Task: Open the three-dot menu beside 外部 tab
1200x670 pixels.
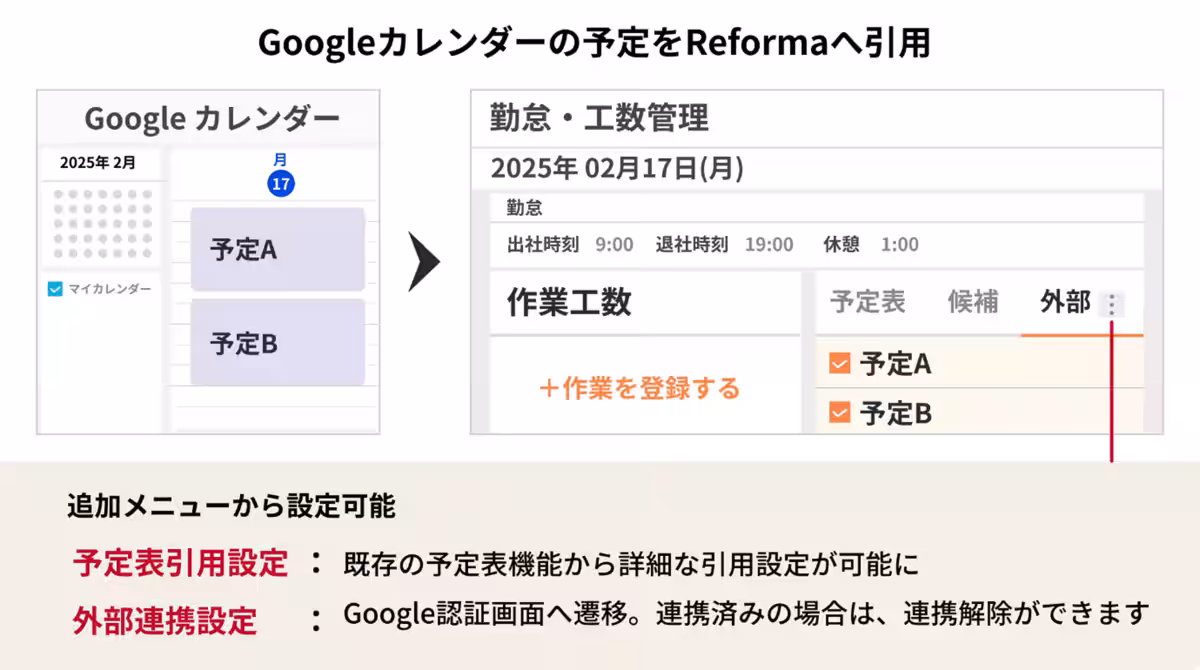Action: point(1111,304)
